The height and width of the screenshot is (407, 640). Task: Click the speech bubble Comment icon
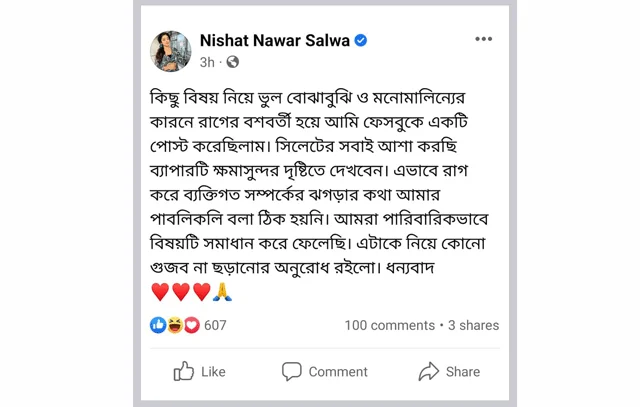(292, 372)
